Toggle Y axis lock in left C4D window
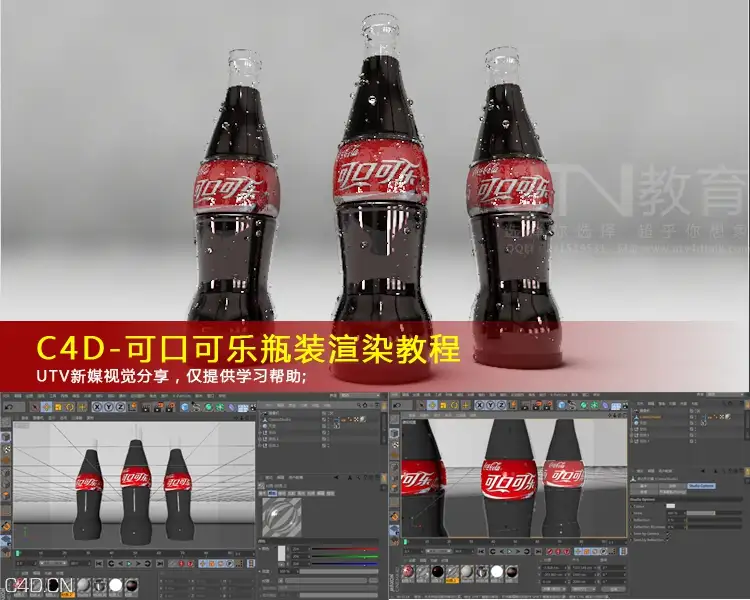 click(x=109, y=407)
